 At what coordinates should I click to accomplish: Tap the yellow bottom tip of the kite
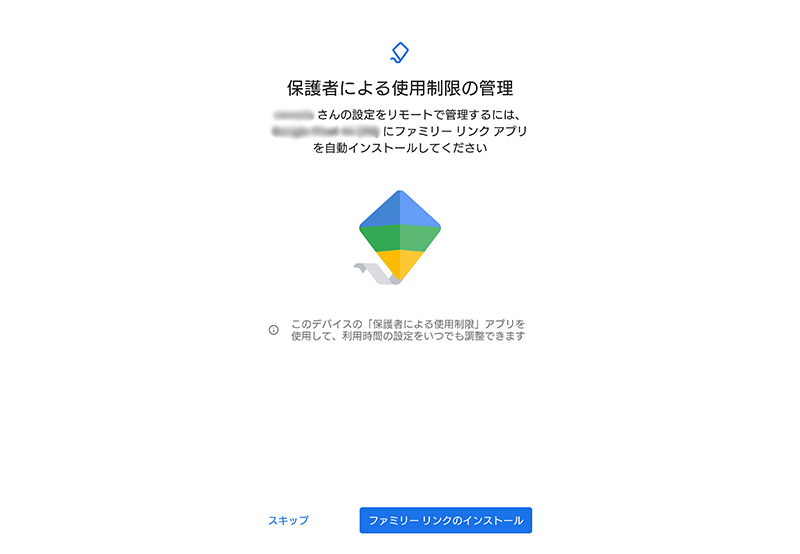(400, 264)
